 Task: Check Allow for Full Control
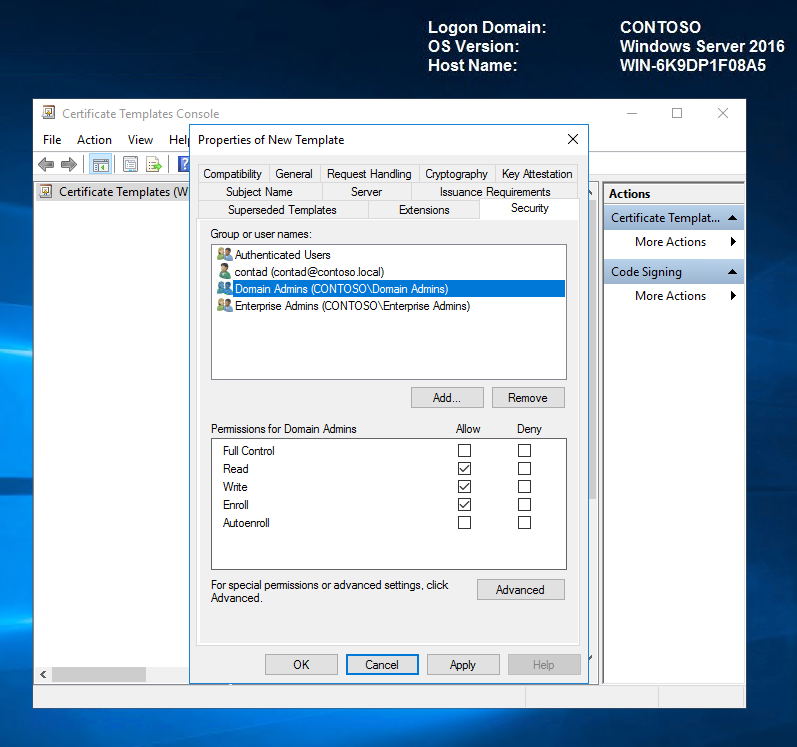(464, 450)
